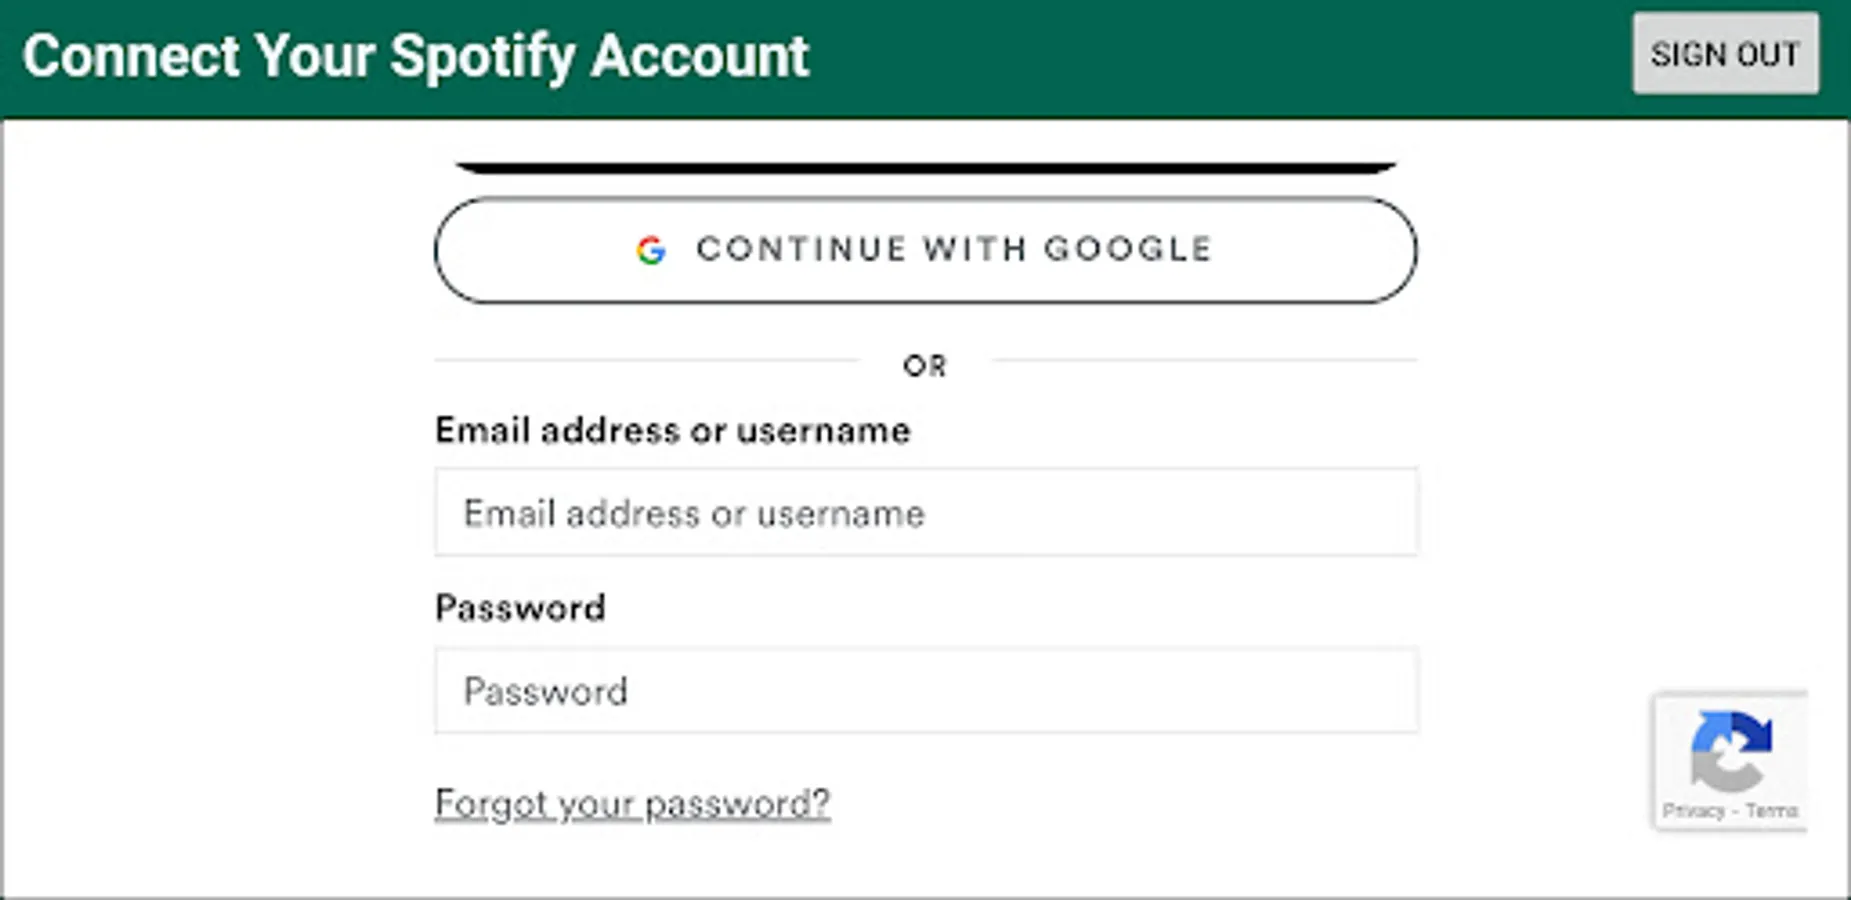Viewport: 1851px width, 900px height.
Task: Click the dash between Privacy and Terms
Action: pyautogui.click(x=1735, y=811)
